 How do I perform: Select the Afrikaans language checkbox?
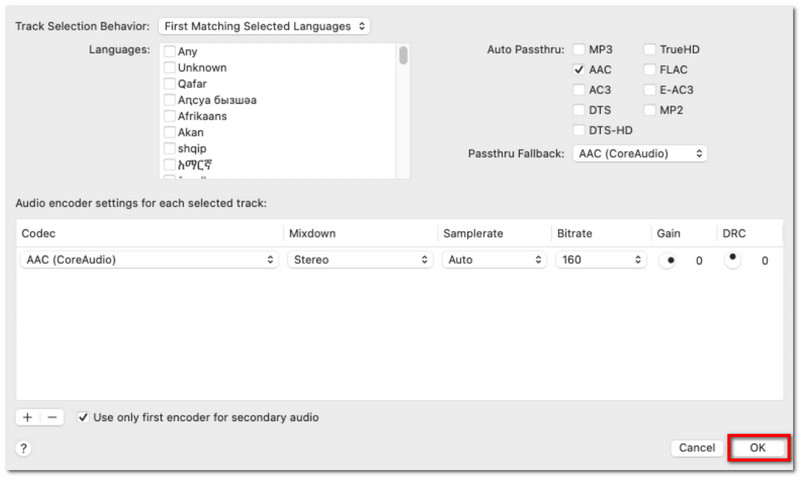click(x=170, y=116)
